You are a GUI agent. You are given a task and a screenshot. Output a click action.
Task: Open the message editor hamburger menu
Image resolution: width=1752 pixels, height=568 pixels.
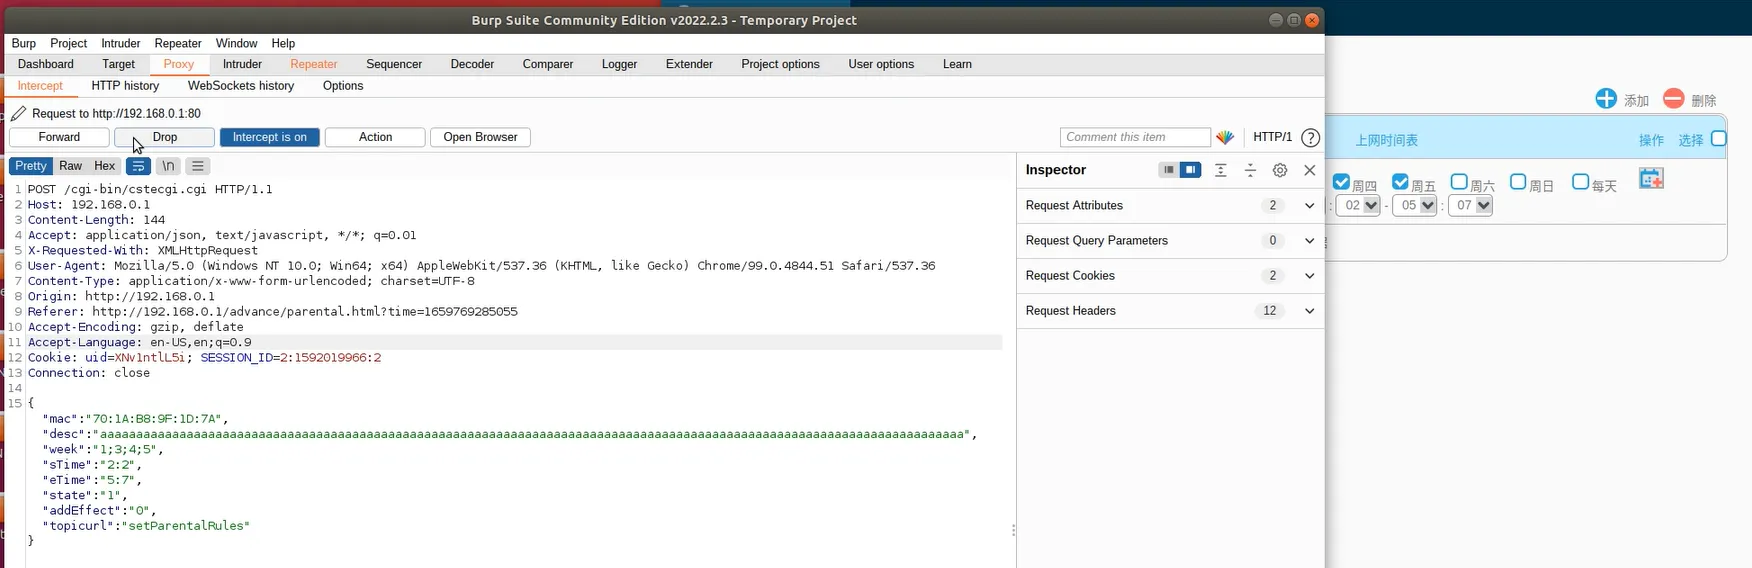(x=198, y=166)
